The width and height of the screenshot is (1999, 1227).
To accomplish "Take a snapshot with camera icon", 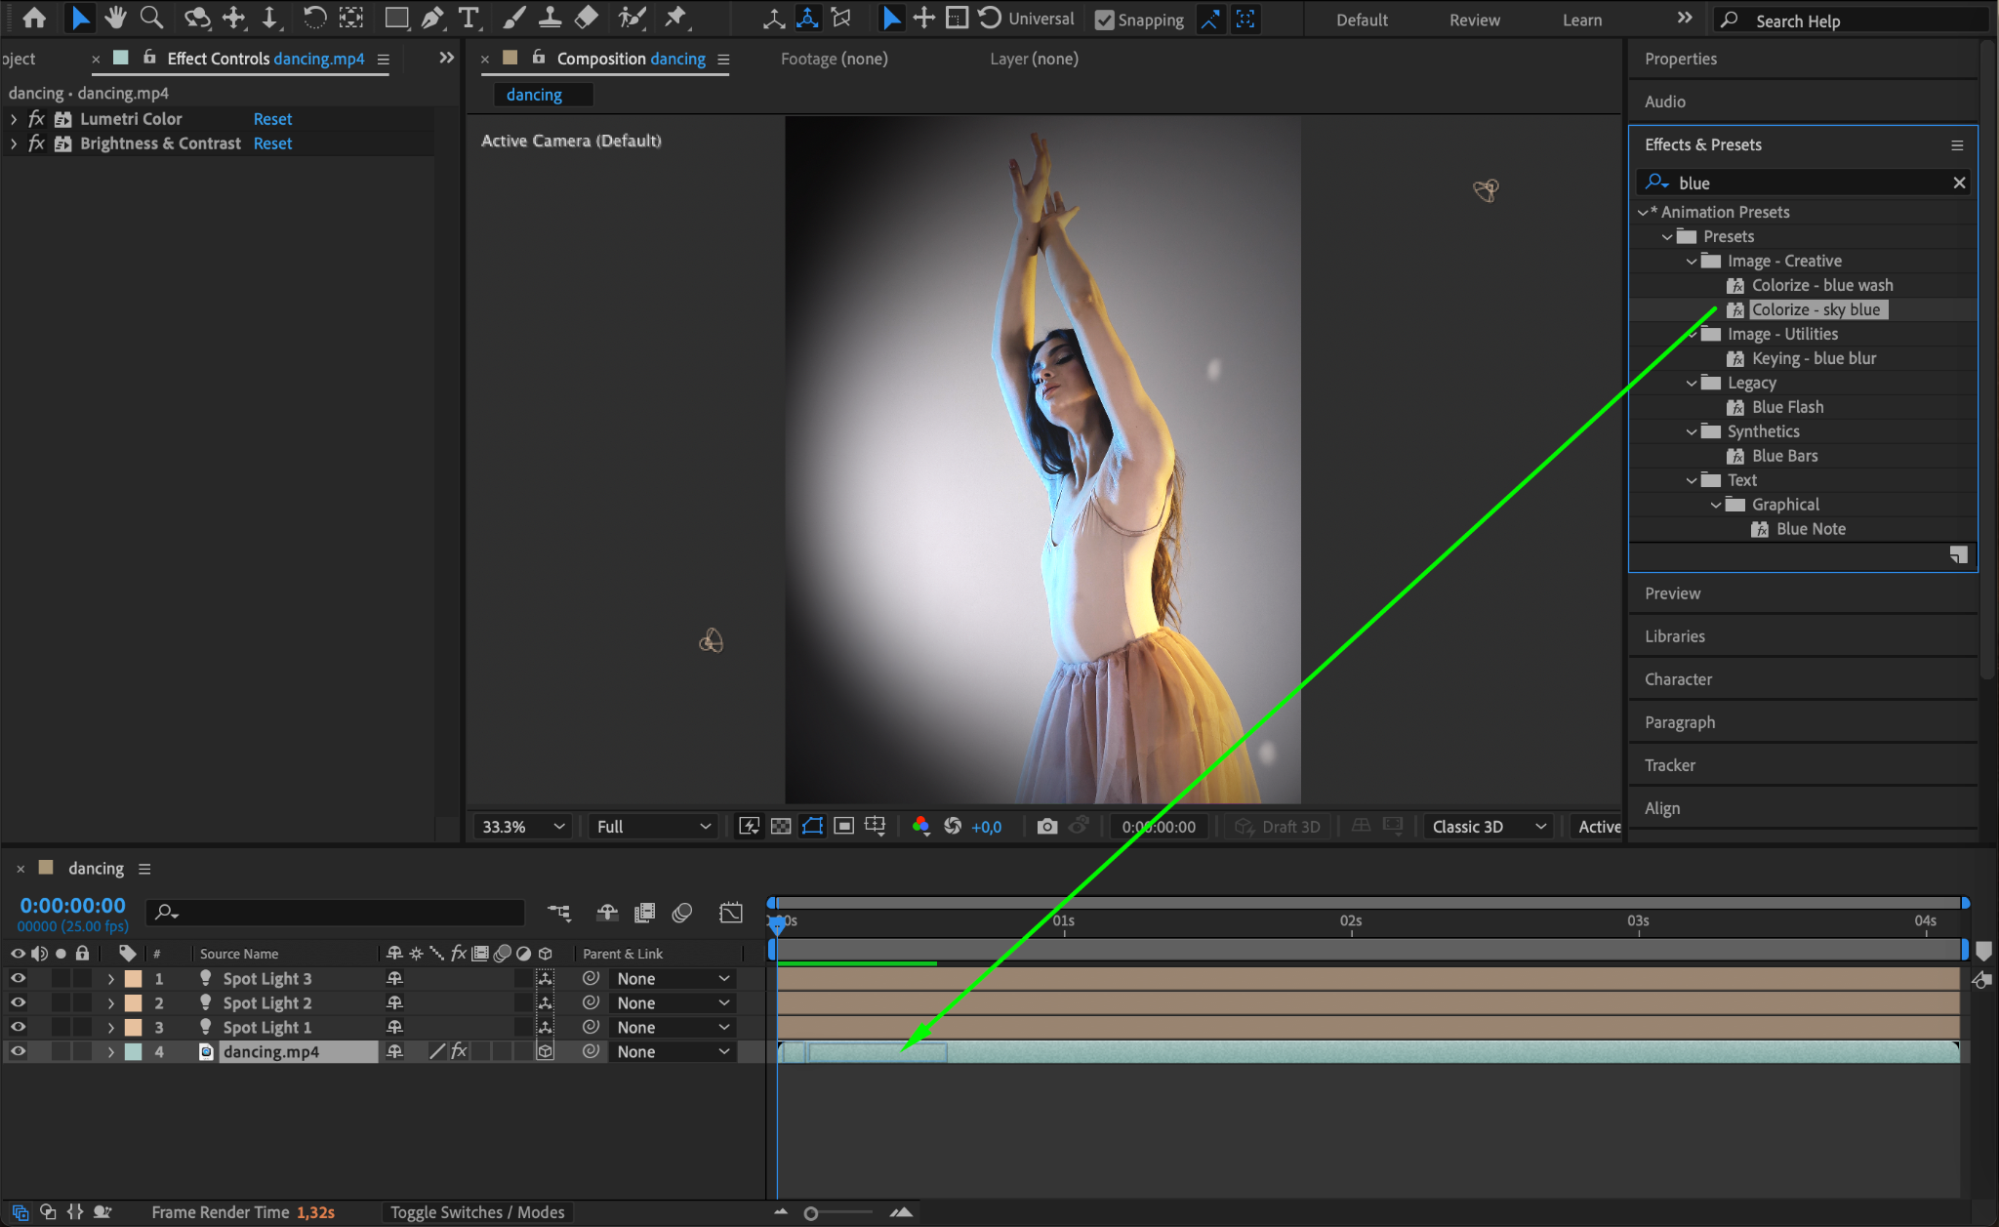I will point(1046,826).
